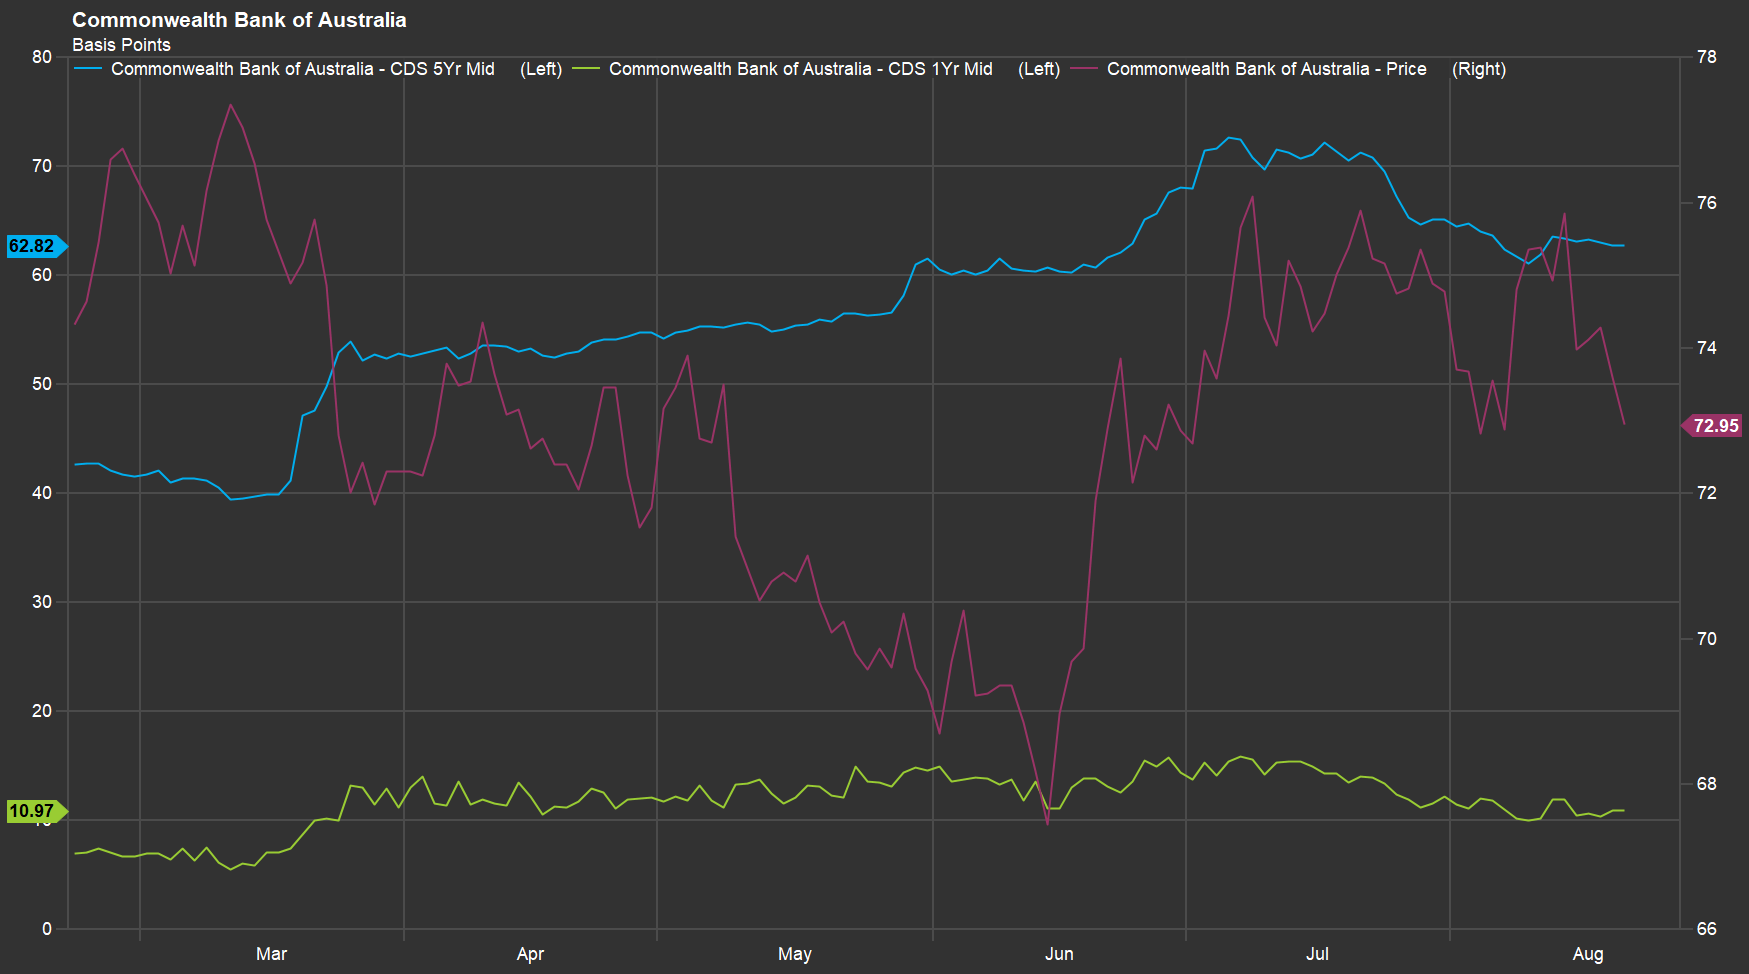This screenshot has width=1749, height=974.
Task: Click the 66 tick on the price axis
Action: tap(1707, 929)
